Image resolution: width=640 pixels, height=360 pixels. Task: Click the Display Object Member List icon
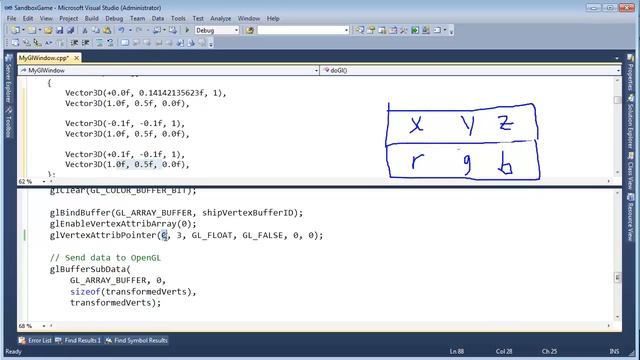tap(15, 42)
